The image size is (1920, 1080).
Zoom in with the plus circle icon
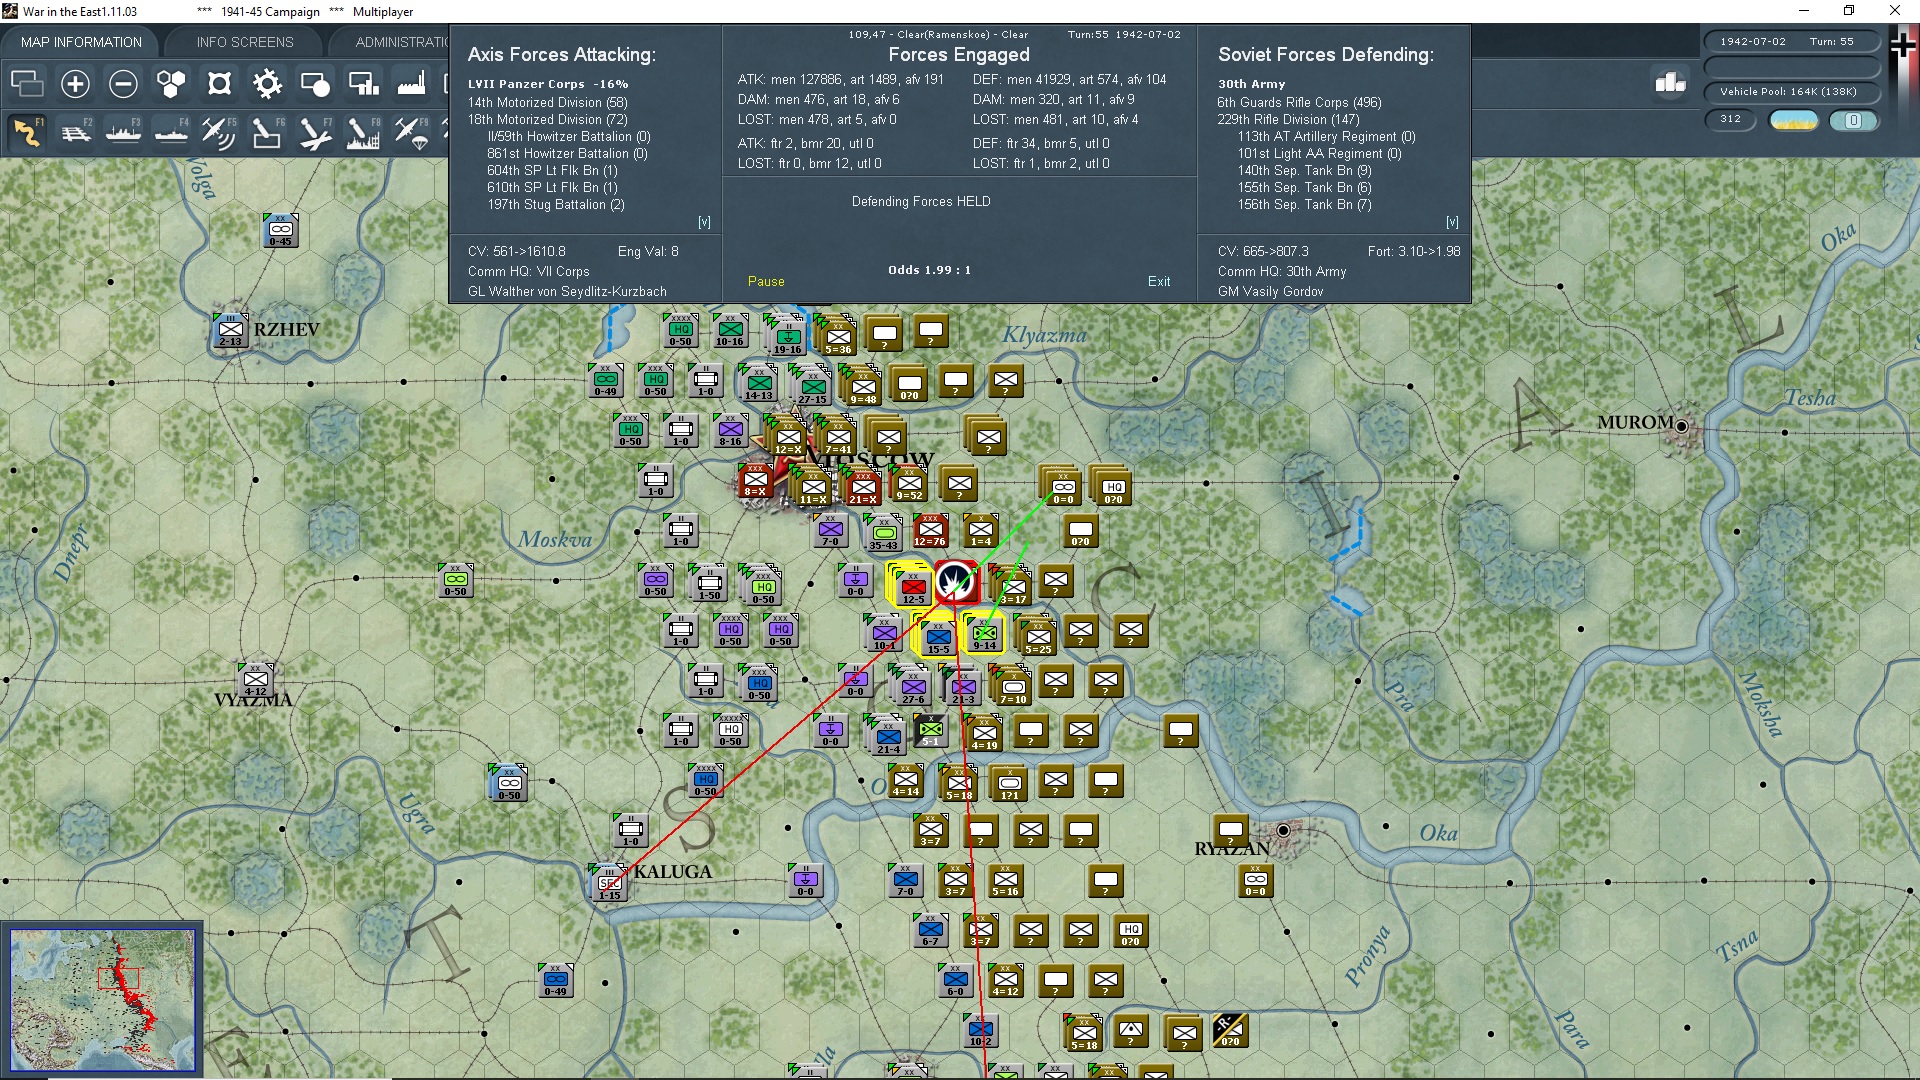(x=75, y=84)
